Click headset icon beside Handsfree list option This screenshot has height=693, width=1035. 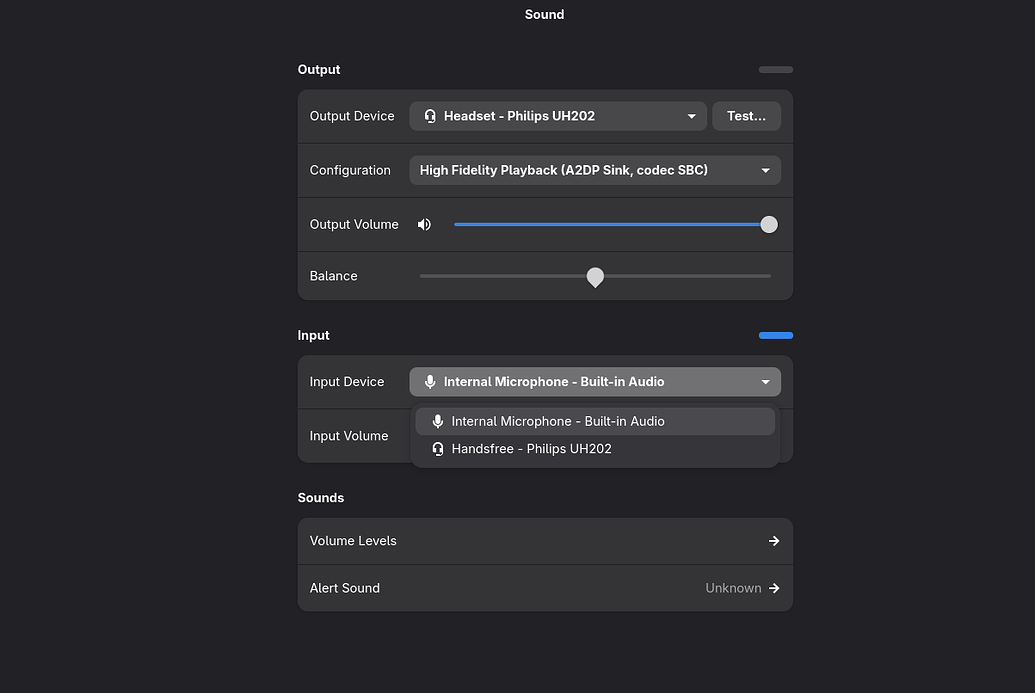[x=437, y=449]
